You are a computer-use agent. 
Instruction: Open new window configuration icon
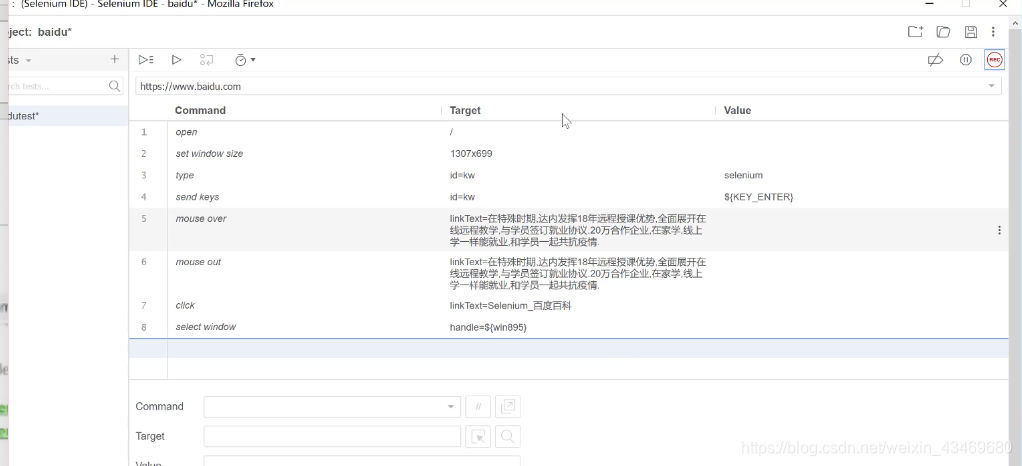point(508,407)
